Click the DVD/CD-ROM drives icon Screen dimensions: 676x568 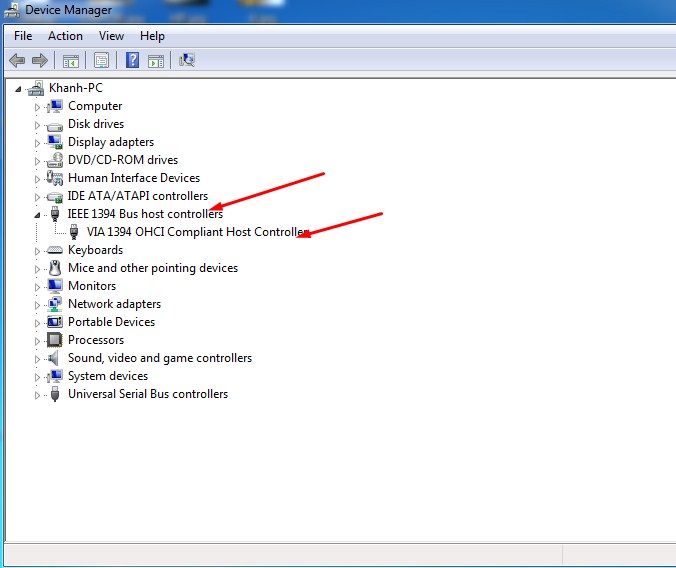[55, 160]
